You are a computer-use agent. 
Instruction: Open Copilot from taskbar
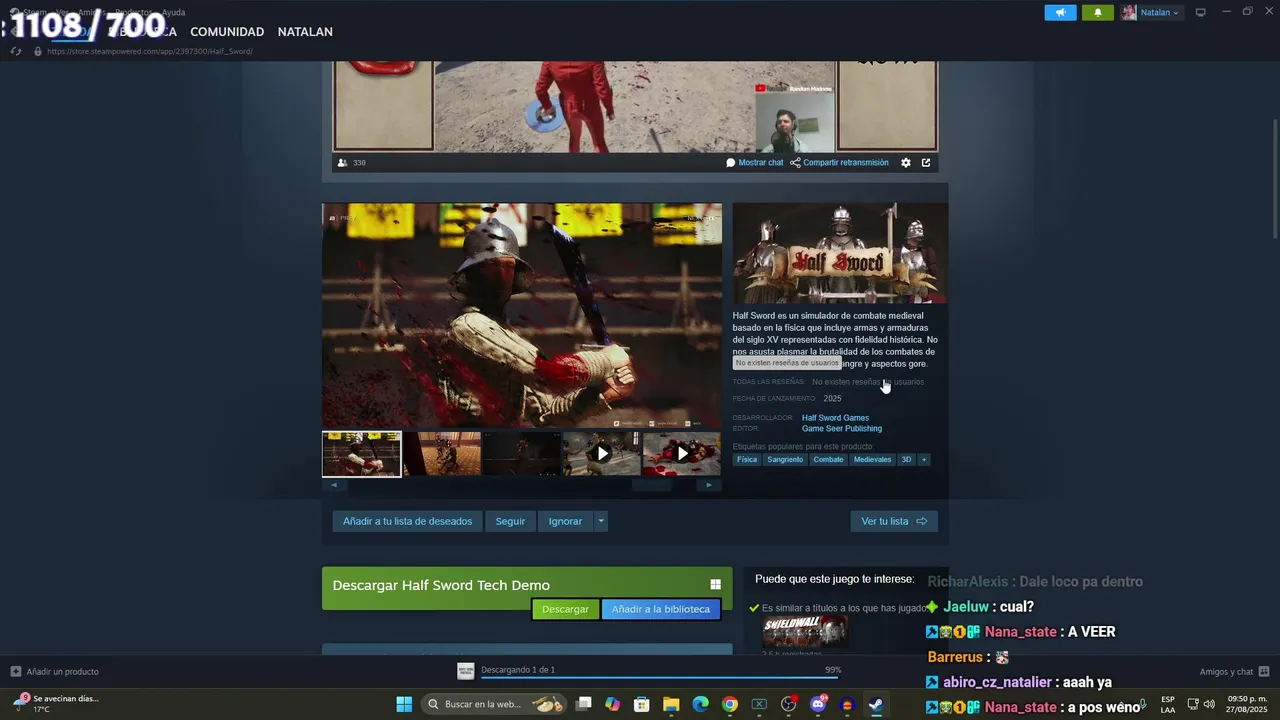click(612, 704)
